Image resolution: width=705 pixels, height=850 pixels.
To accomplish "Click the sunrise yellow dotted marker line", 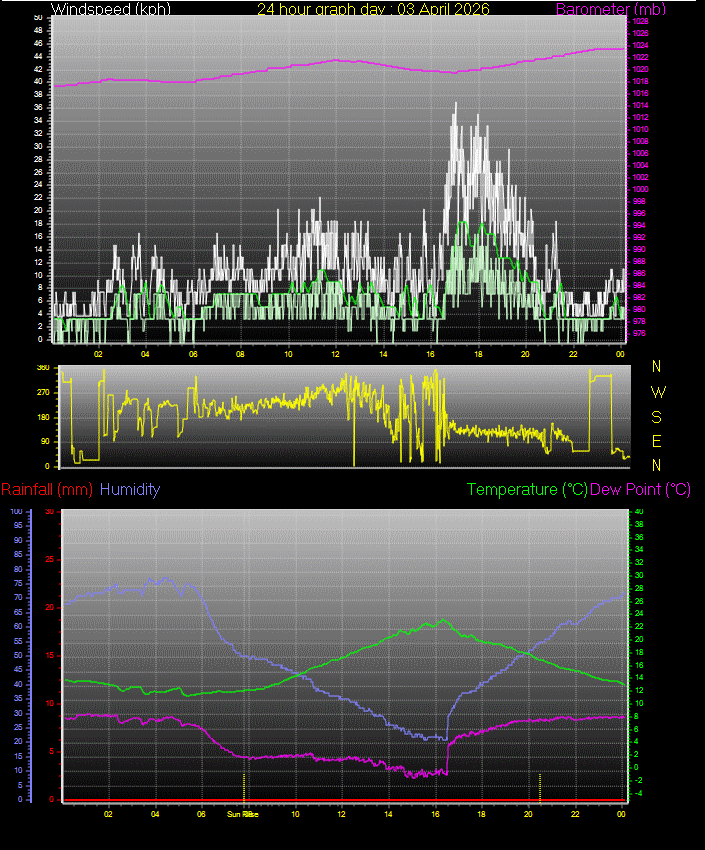I will pyautogui.click(x=244, y=787).
